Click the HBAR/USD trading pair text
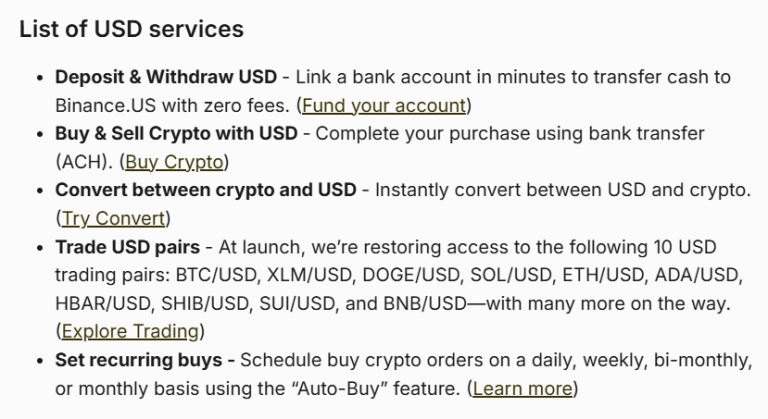 coord(103,303)
